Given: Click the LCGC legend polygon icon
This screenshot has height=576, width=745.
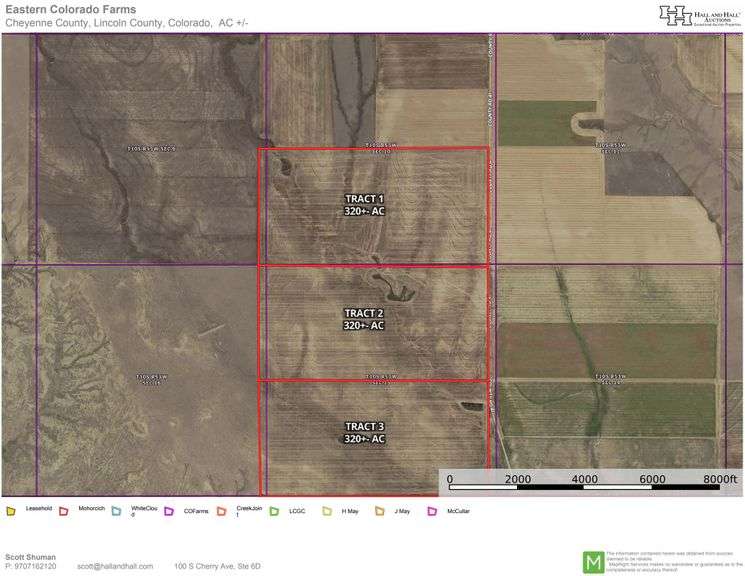Looking at the screenshot, I should (275, 511).
